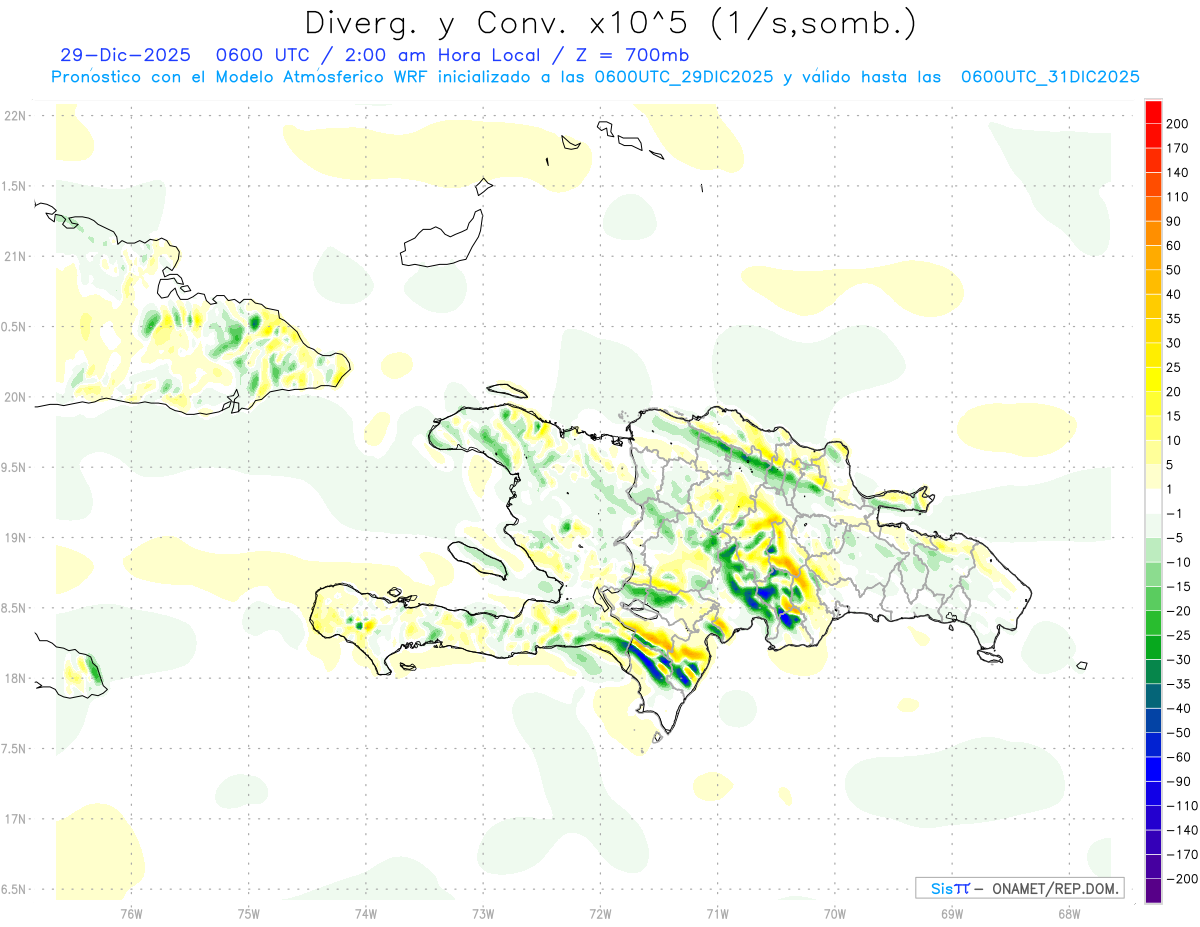
Task: Click the '18N' latitude label
Action: (x=15, y=679)
